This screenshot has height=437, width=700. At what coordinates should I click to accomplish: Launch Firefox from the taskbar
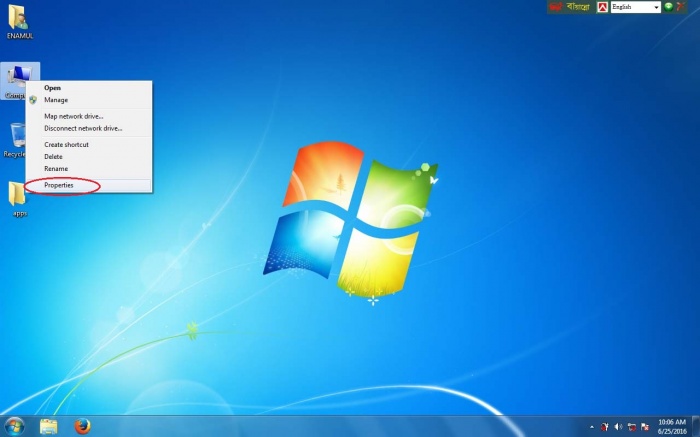82,426
